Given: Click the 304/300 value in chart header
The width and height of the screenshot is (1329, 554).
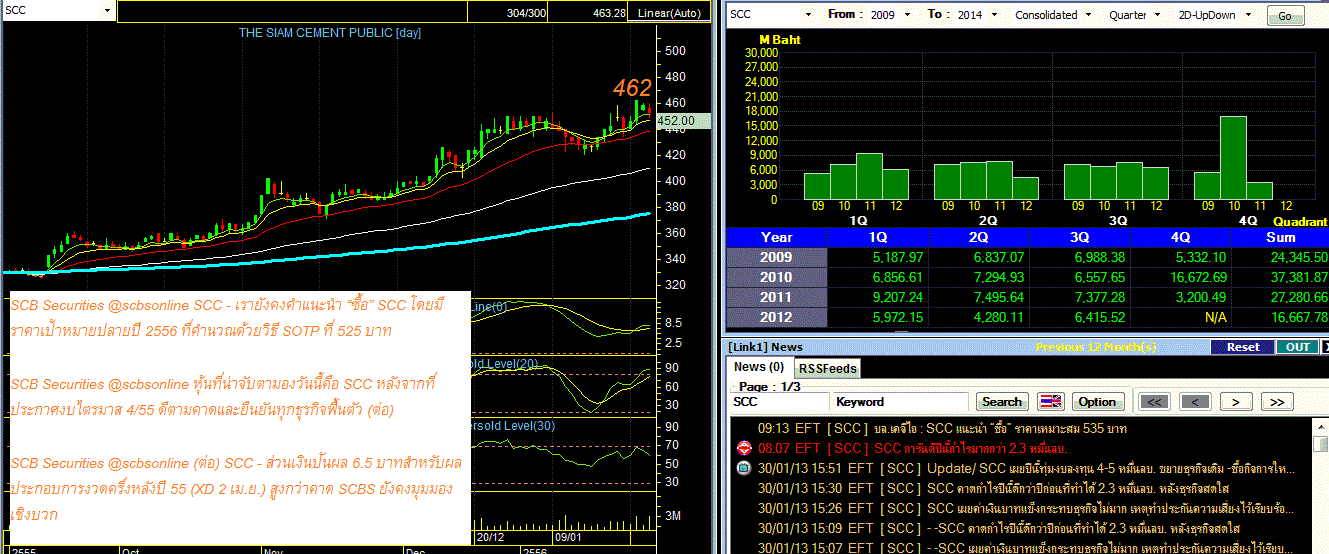Looking at the screenshot, I should point(527,13).
